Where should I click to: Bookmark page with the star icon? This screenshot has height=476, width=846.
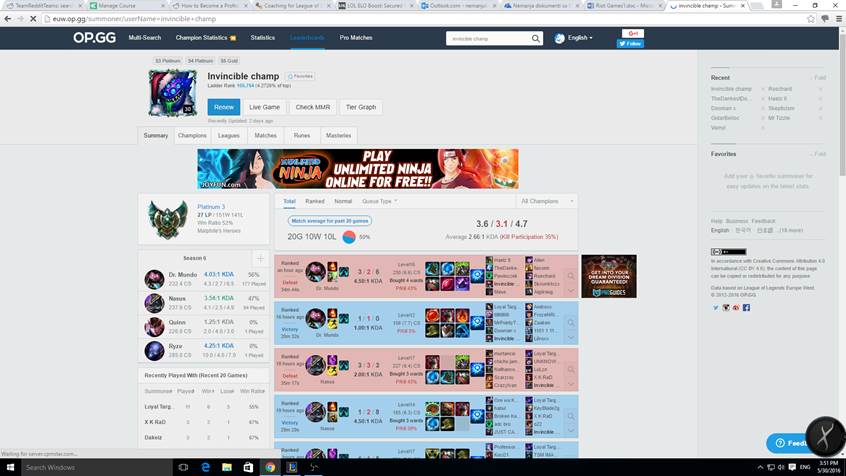tap(810, 18)
